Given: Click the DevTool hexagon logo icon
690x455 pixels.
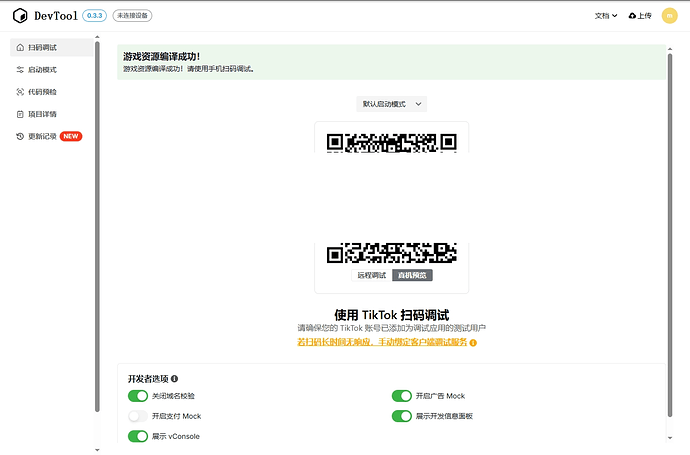Looking at the screenshot, I should tap(20, 16).
